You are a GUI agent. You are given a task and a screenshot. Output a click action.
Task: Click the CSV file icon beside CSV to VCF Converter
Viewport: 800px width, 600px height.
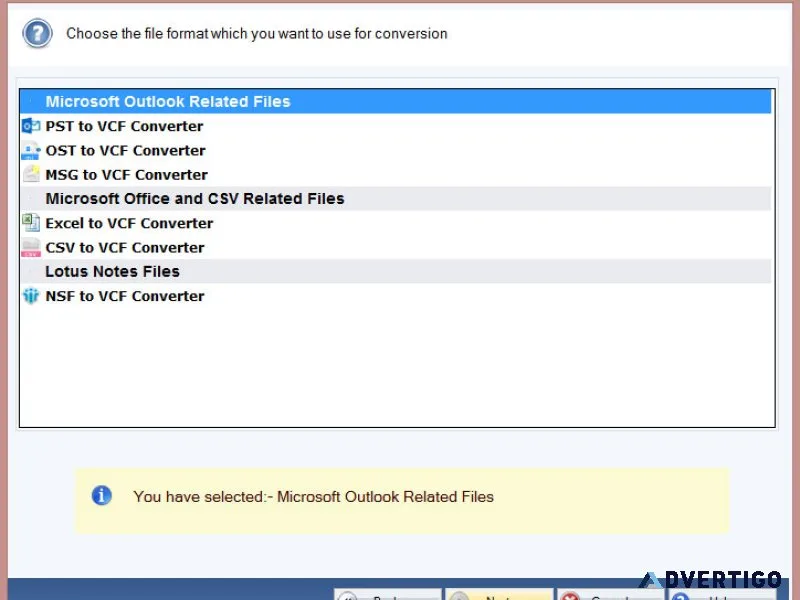point(31,247)
